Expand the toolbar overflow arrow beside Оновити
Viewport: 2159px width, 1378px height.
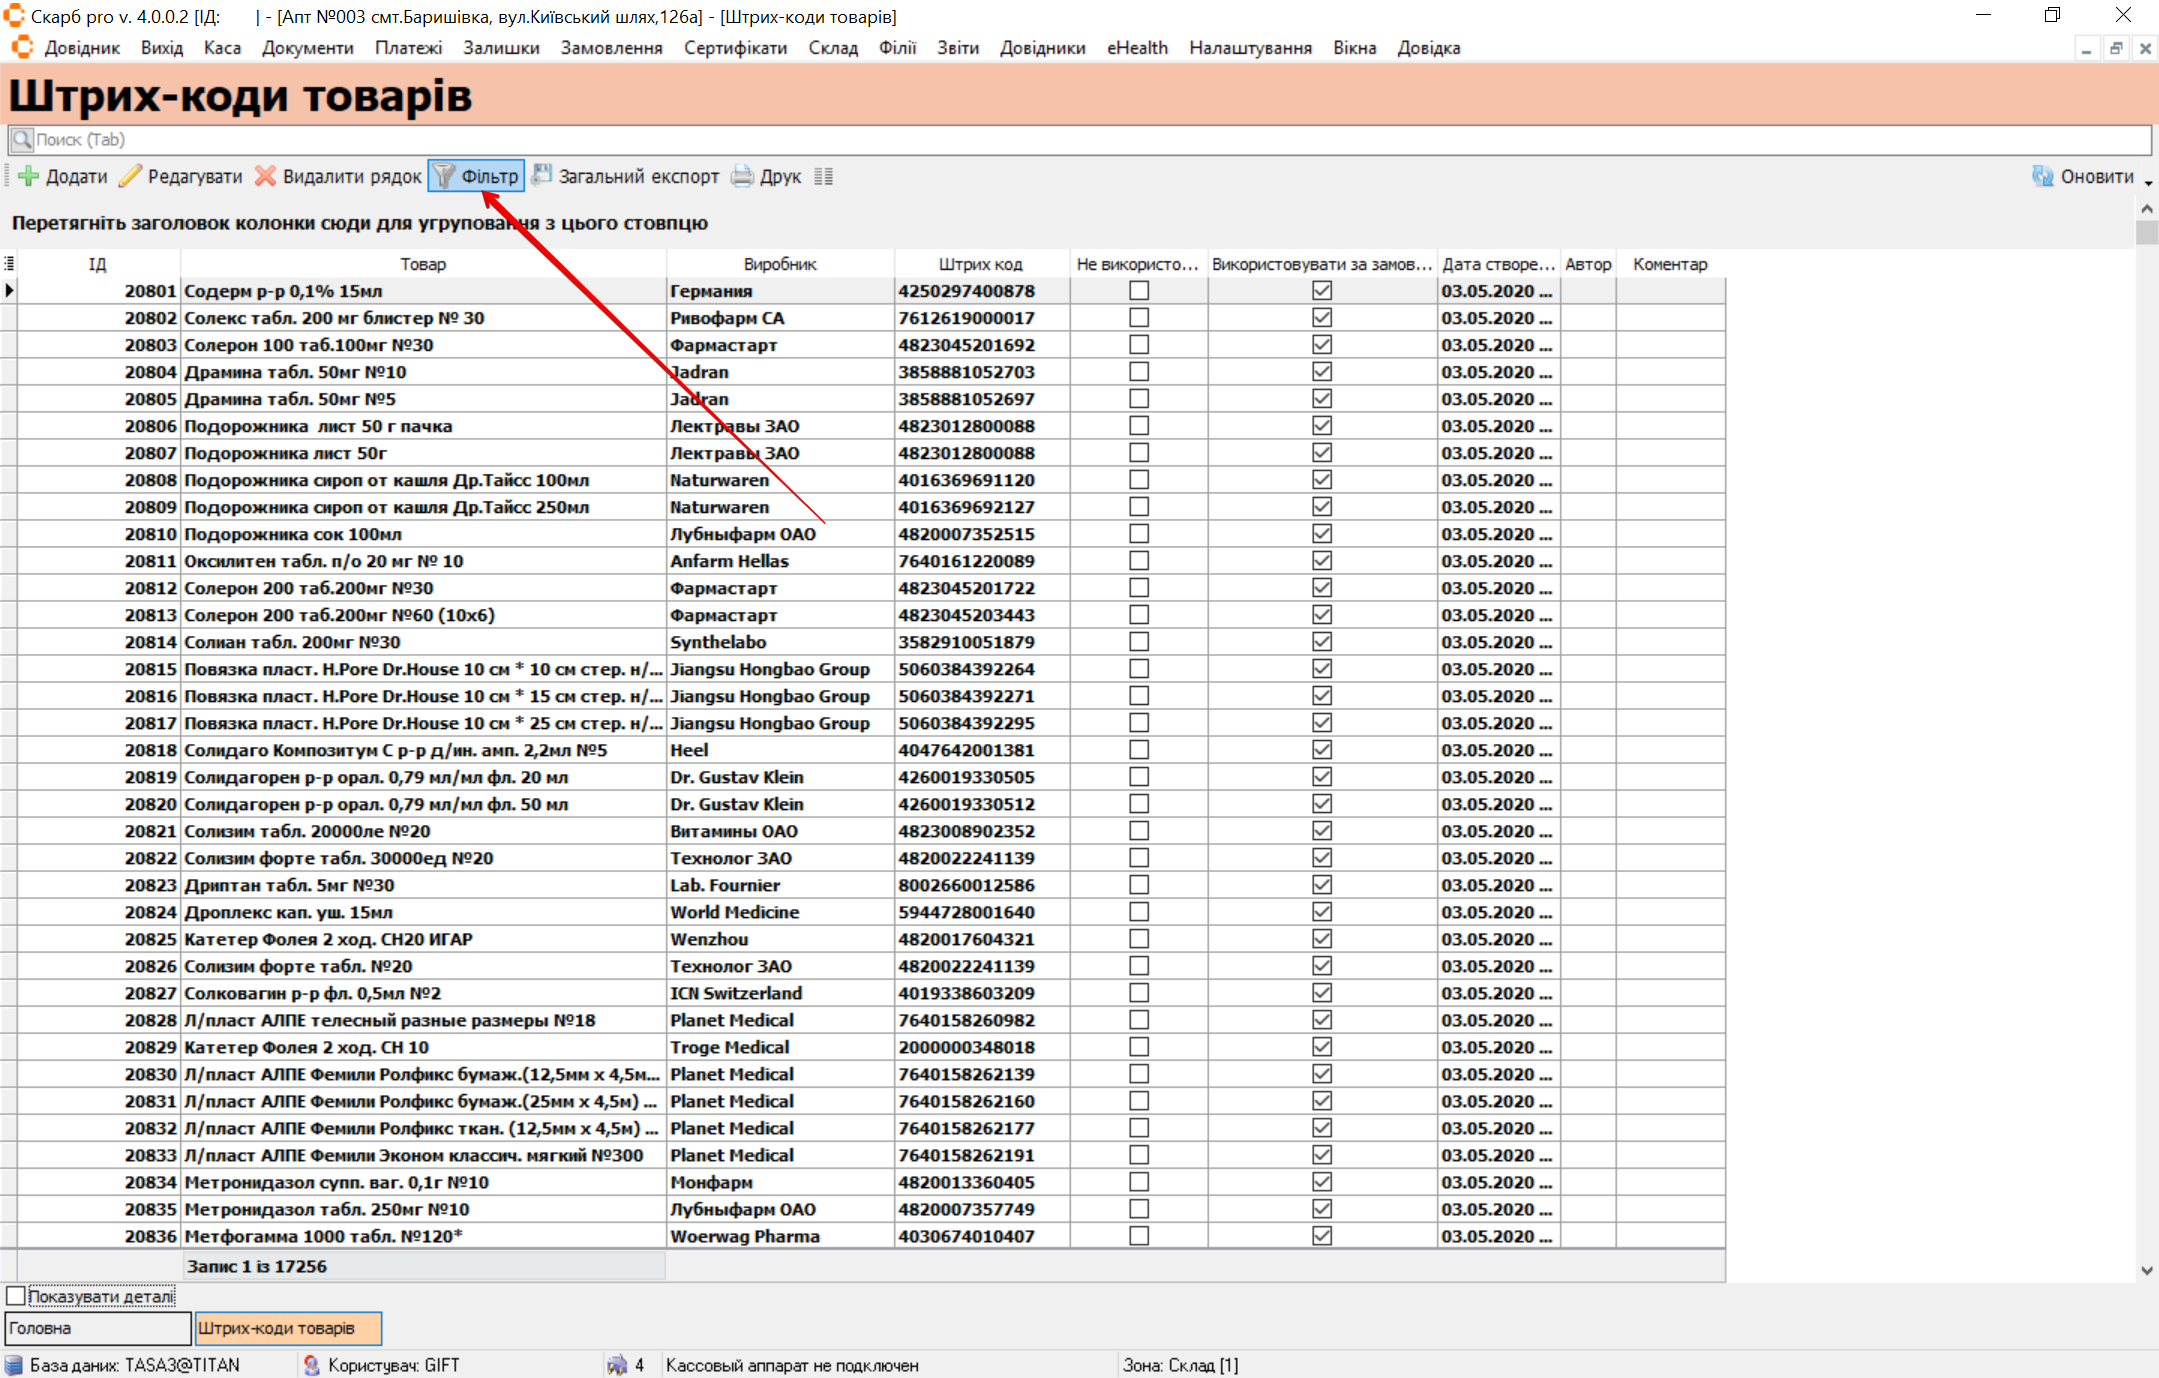point(2148,182)
